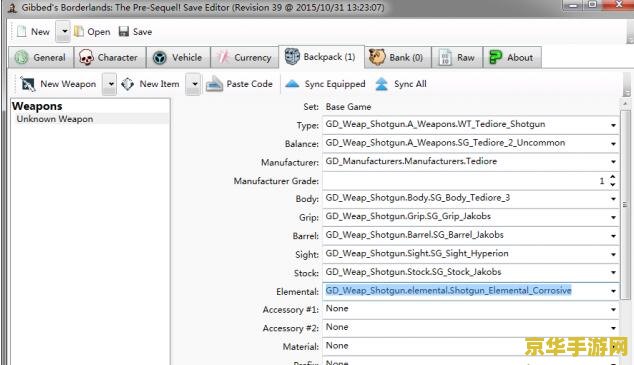Expand the New Item dropdown arrow

coord(194,84)
